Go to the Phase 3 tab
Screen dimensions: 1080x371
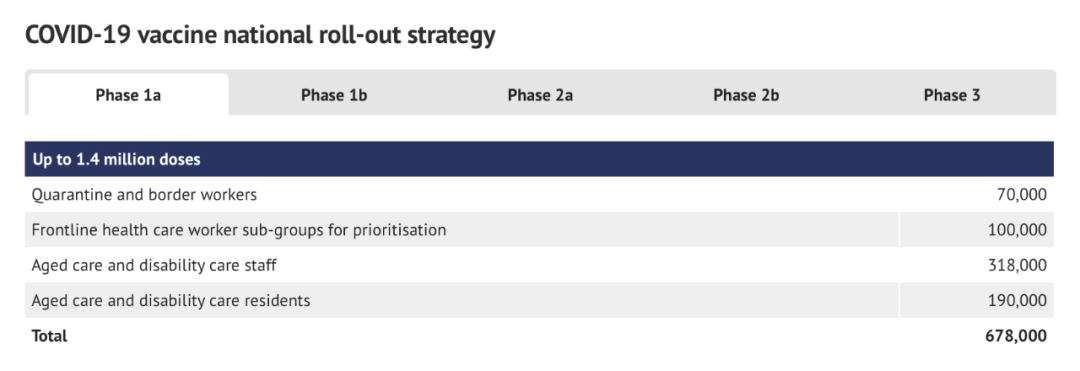(x=952, y=95)
